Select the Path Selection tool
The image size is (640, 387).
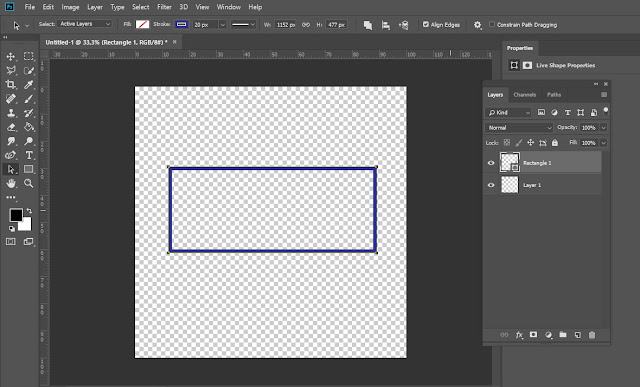coord(11,169)
